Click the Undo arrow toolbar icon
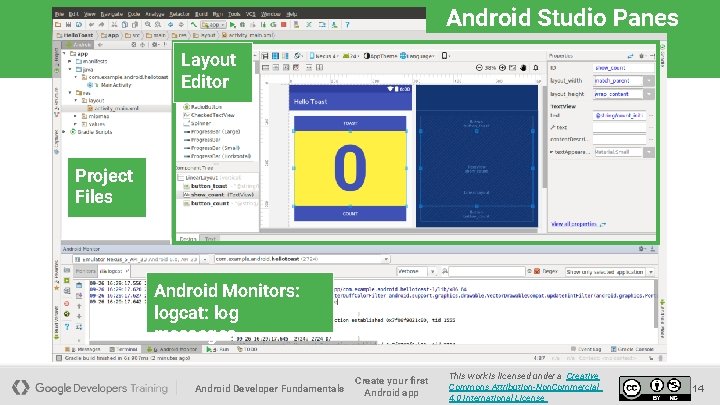720x405 pixels. pyautogui.click(x=92, y=25)
